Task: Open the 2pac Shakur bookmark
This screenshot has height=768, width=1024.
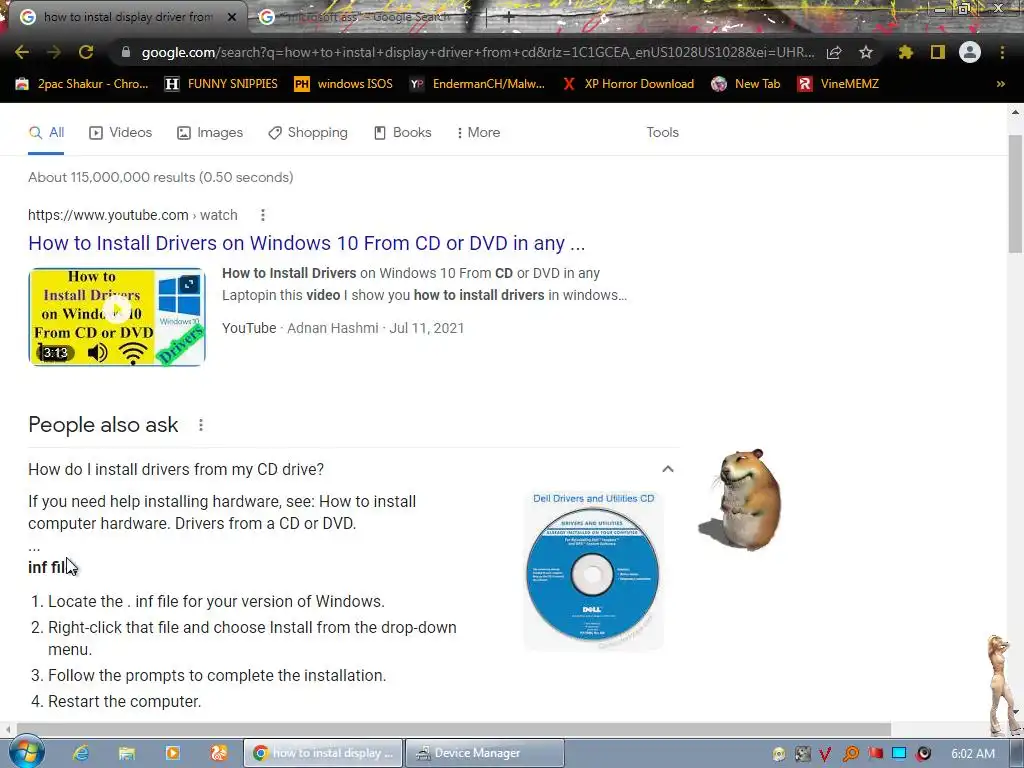Action: point(82,84)
